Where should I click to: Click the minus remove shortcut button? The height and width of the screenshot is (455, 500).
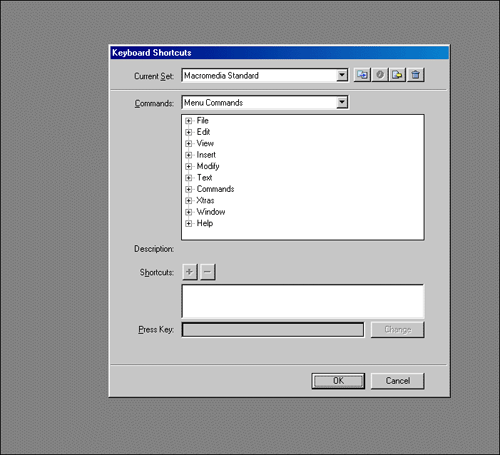tap(207, 272)
